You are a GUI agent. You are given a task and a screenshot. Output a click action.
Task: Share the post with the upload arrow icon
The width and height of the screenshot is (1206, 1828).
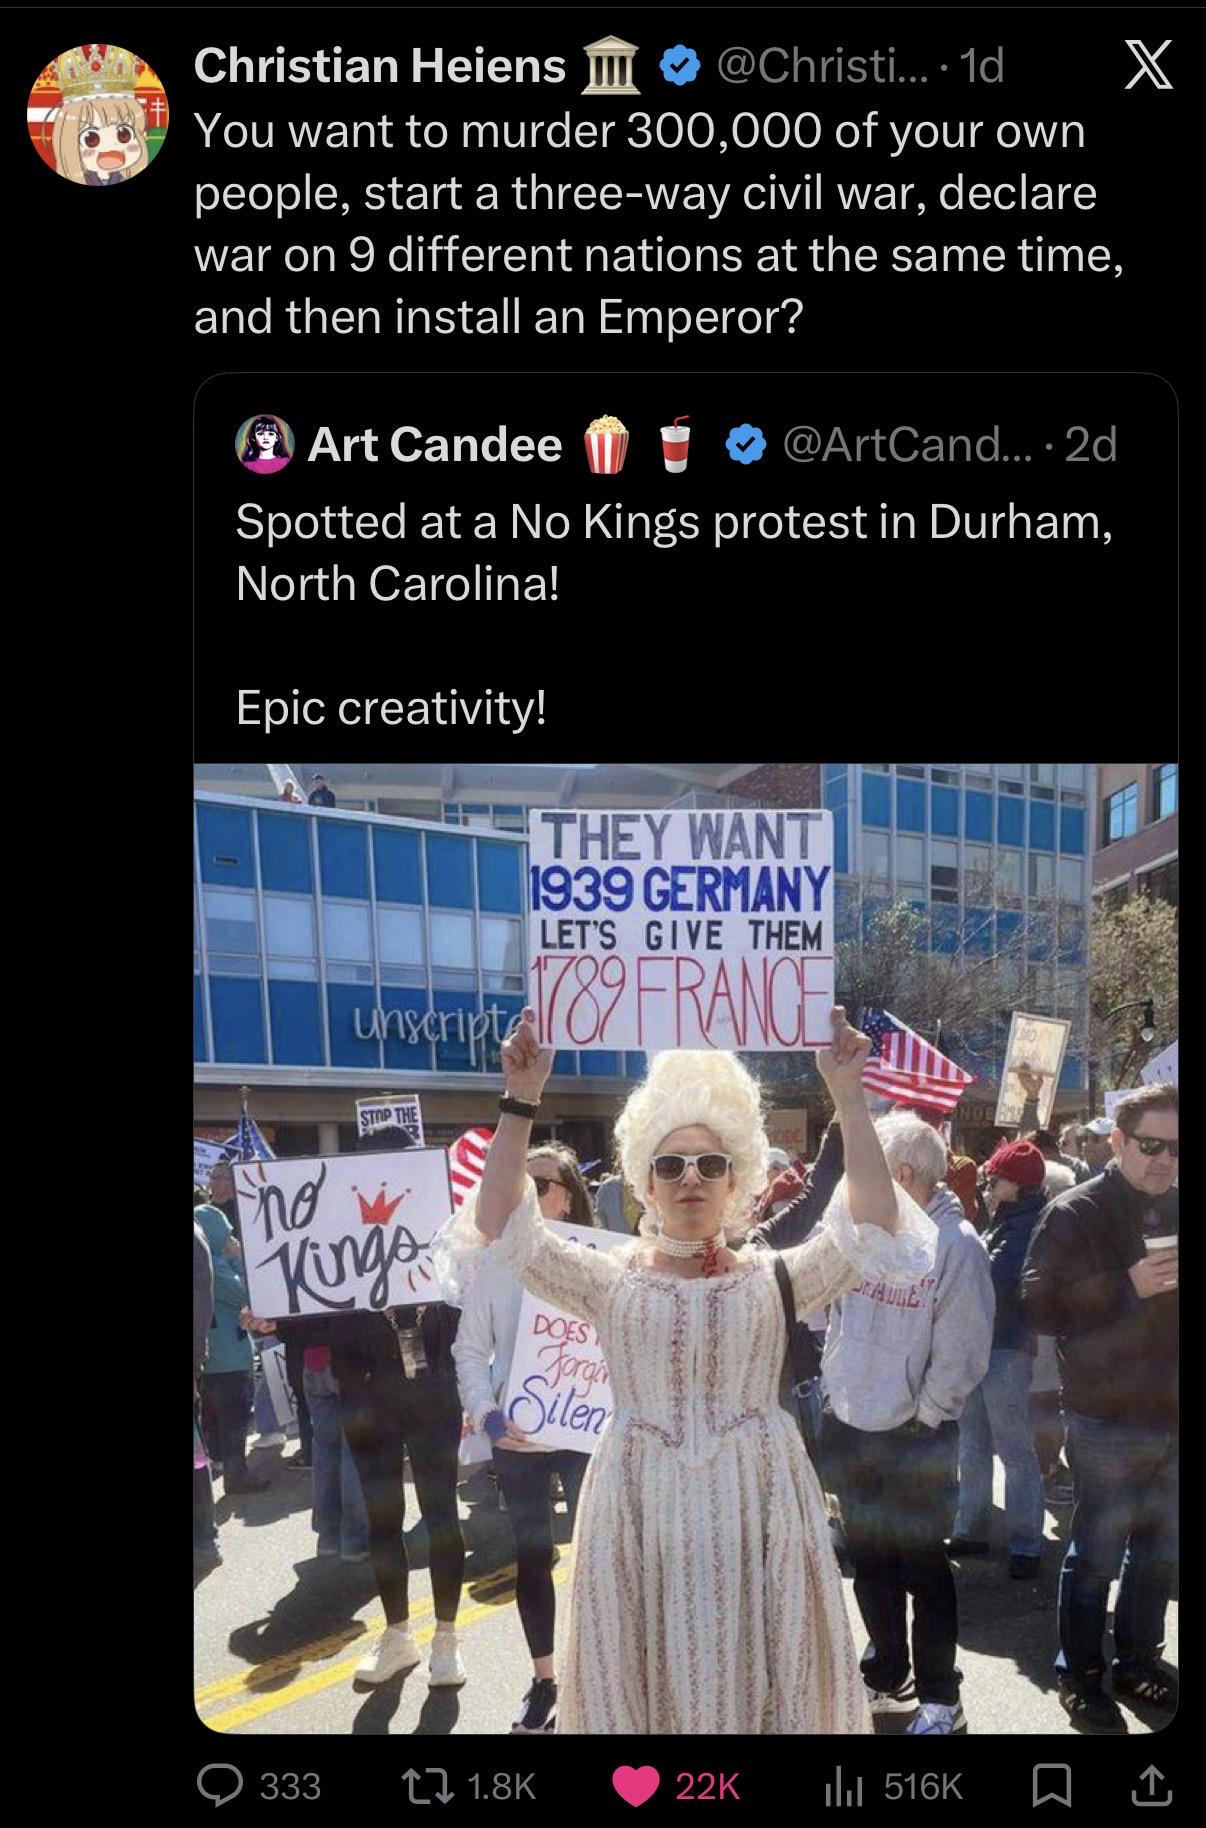tap(1150, 1785)
